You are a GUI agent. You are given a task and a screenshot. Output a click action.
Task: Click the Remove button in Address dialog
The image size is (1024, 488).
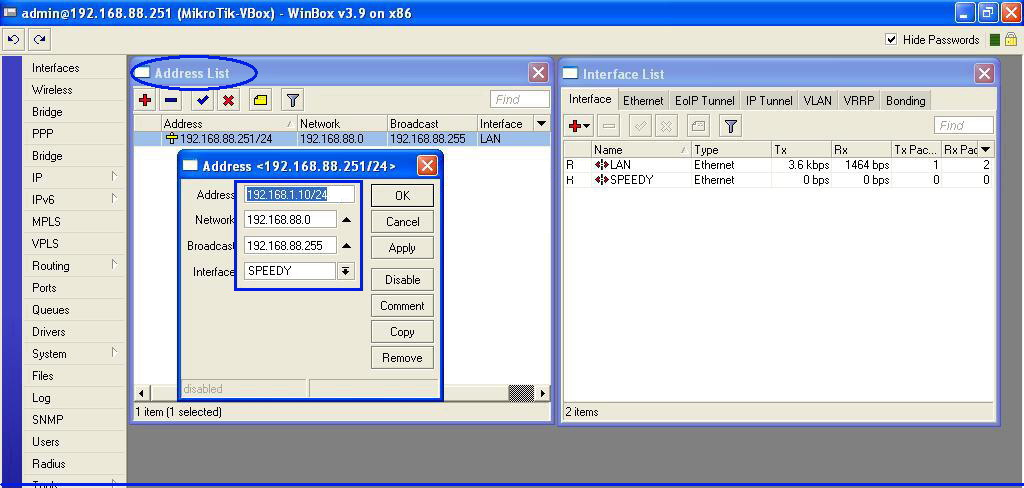pos(402,358)
